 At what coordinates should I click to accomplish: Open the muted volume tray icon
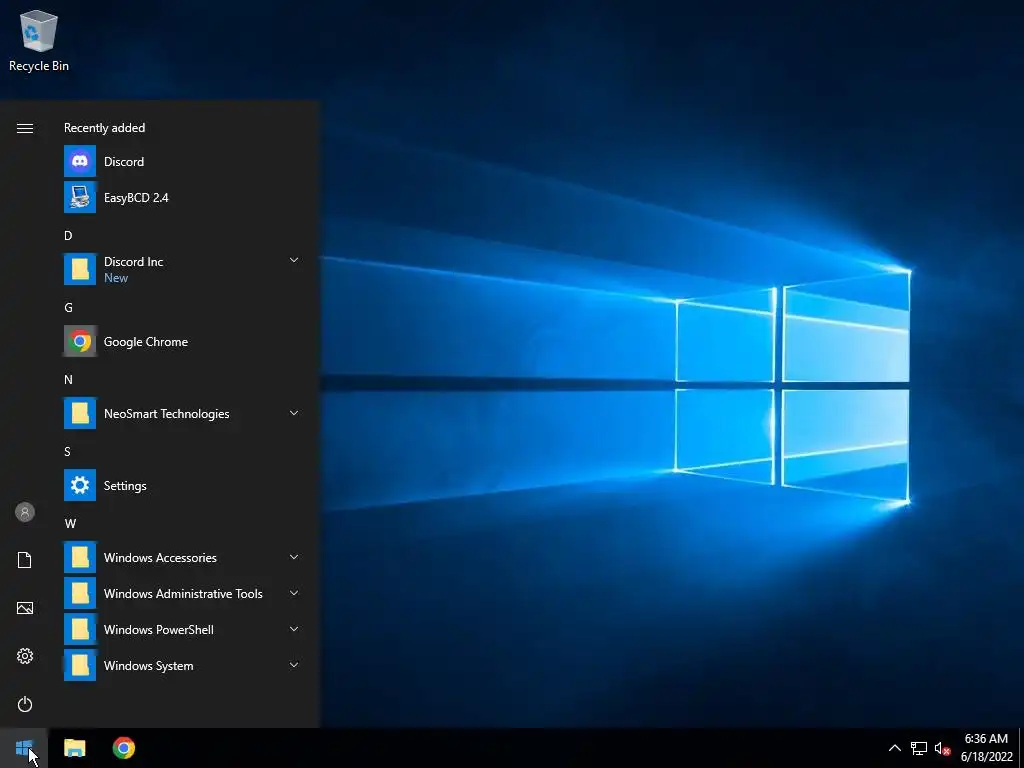coord(942,748)
